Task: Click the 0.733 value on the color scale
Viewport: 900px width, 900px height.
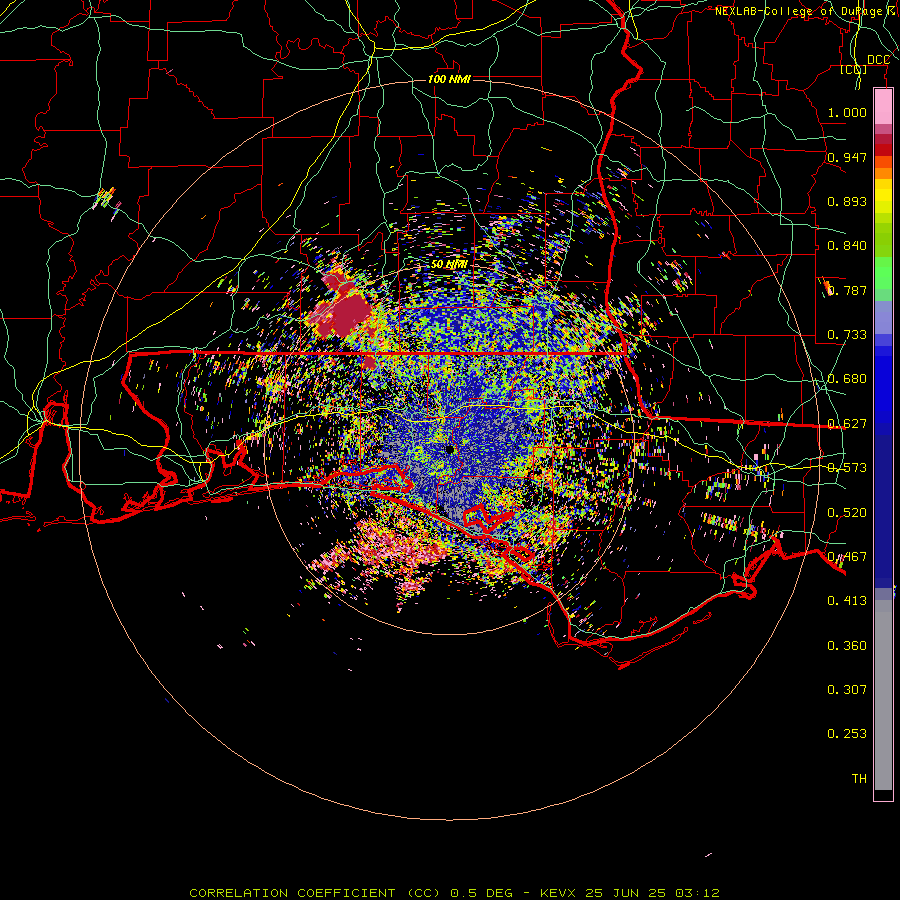Action: coord(847,335)
